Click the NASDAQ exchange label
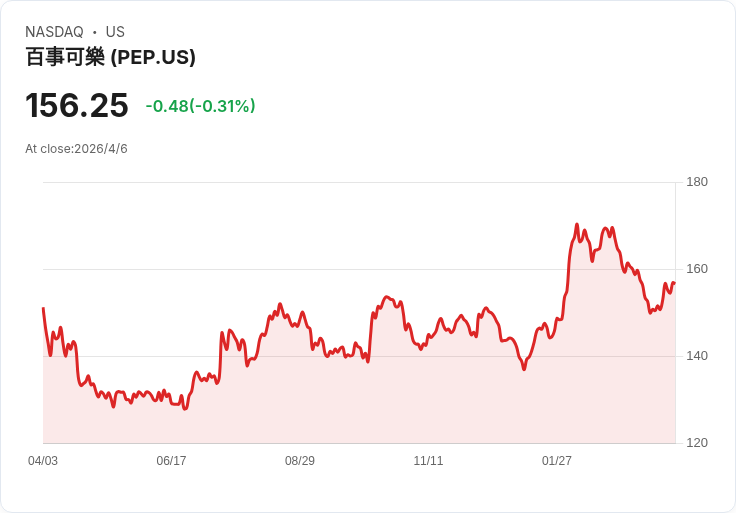 (54, 32)
